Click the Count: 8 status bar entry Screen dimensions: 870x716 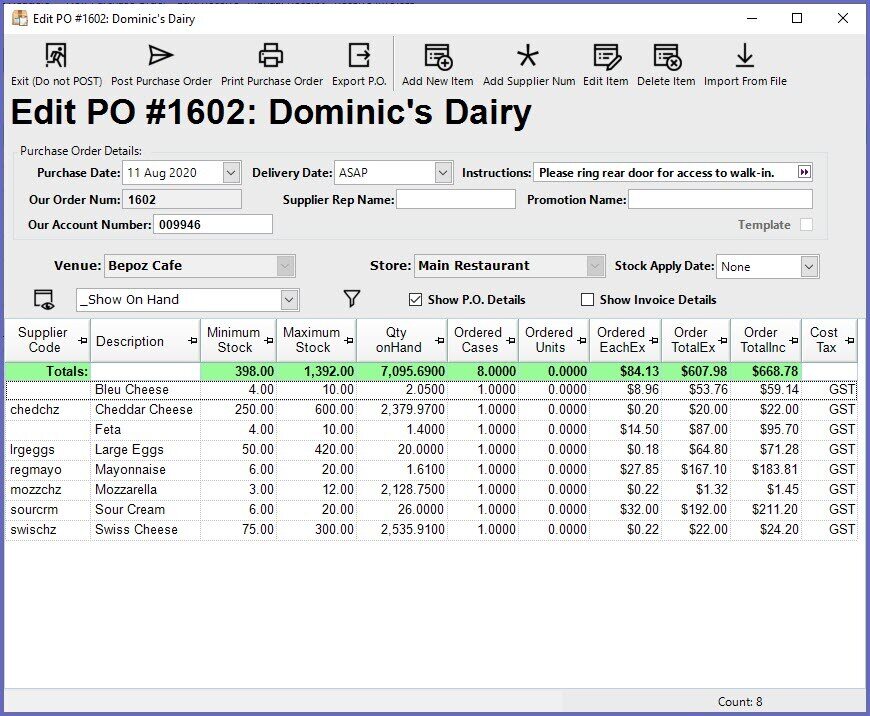[x=740, y=702]
